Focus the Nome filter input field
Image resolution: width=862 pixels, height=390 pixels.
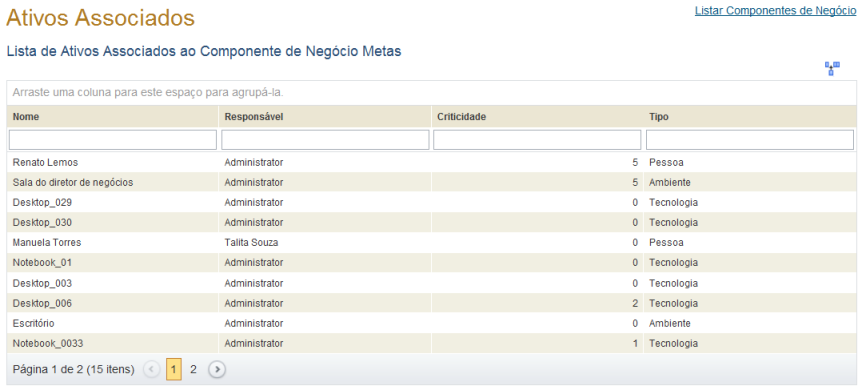(113, 140)
